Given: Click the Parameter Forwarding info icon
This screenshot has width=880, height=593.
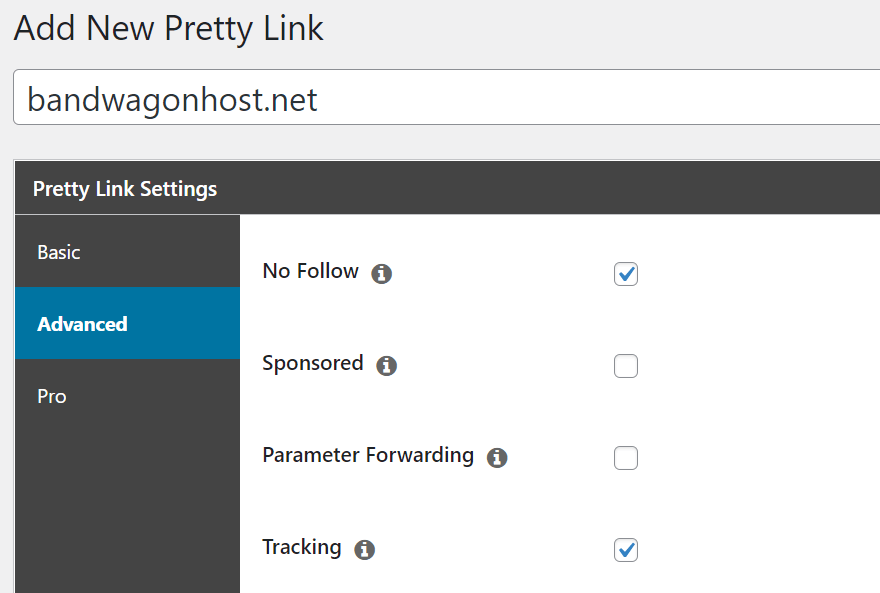Looking at the screenshot, I should (x=497, y=458).
